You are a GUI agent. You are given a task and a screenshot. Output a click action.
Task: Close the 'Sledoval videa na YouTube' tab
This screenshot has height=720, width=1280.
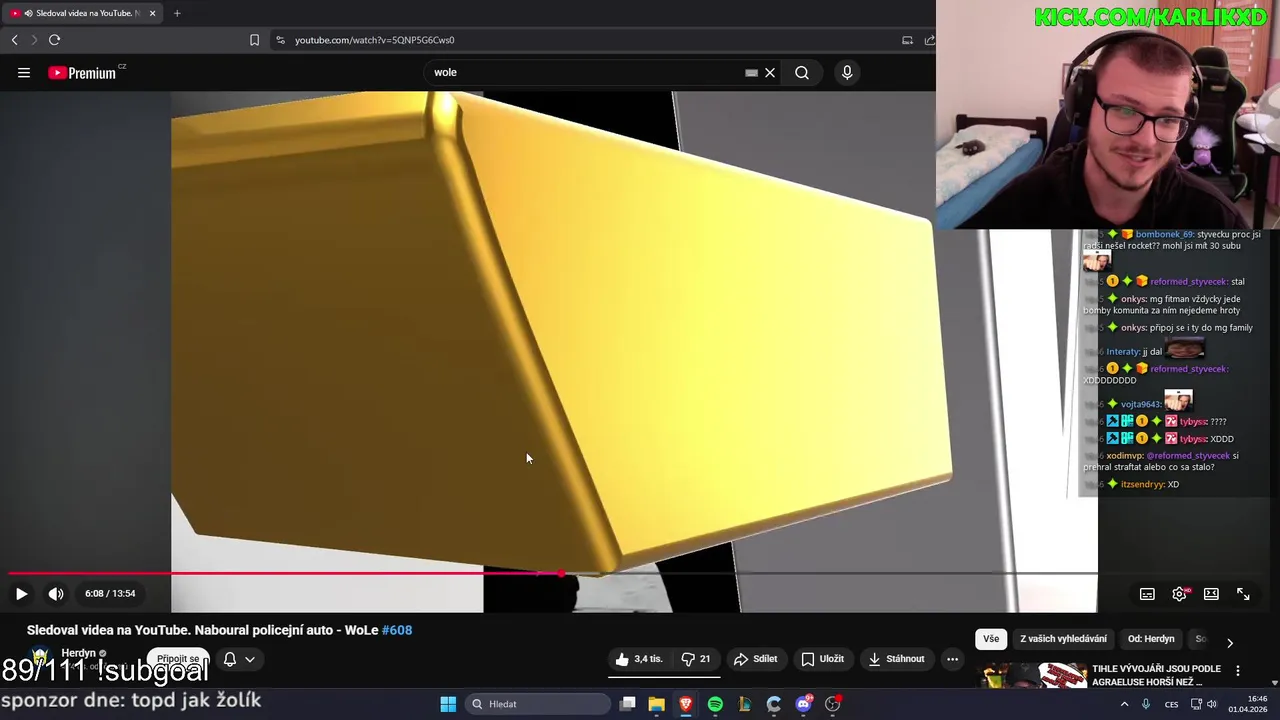pos(152,13)
